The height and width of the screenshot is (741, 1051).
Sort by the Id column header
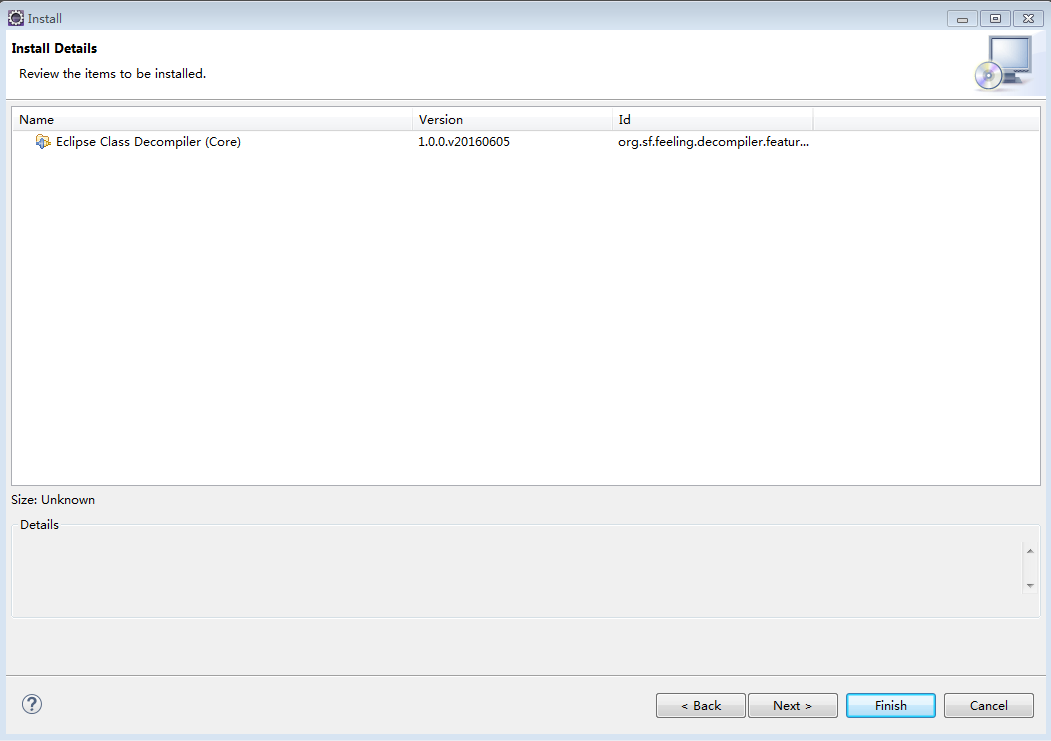pos(713,119)
